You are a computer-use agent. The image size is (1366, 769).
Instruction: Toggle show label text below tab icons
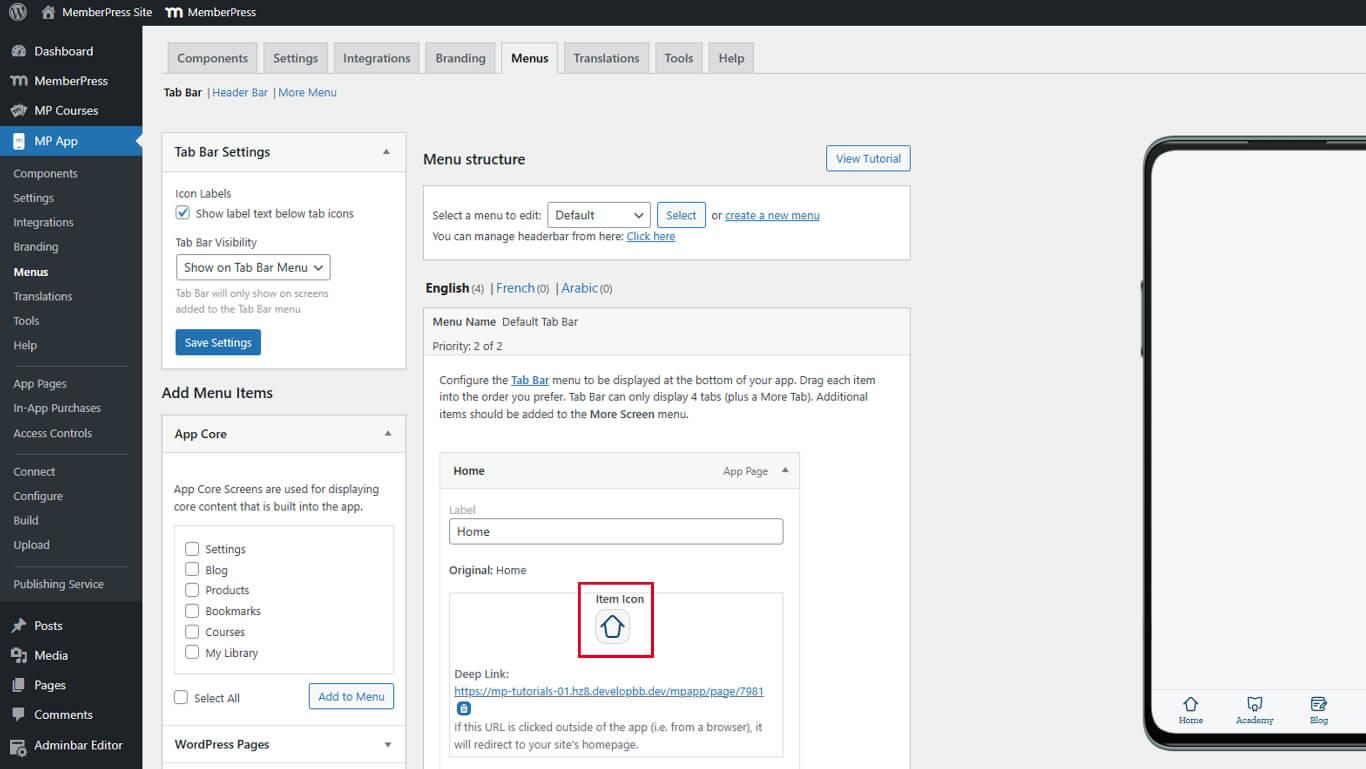[x=183, y=213]
